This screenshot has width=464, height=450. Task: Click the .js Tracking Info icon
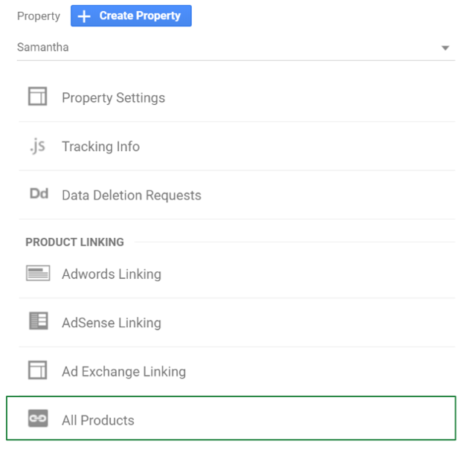[37, 146]
